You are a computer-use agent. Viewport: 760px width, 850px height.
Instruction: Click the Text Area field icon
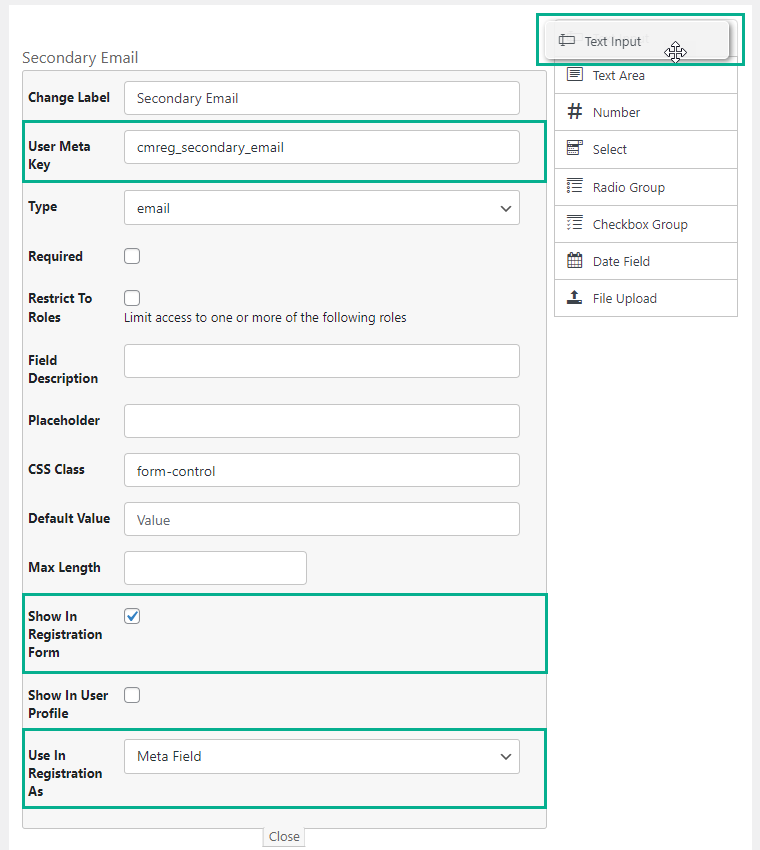[573, 74]
